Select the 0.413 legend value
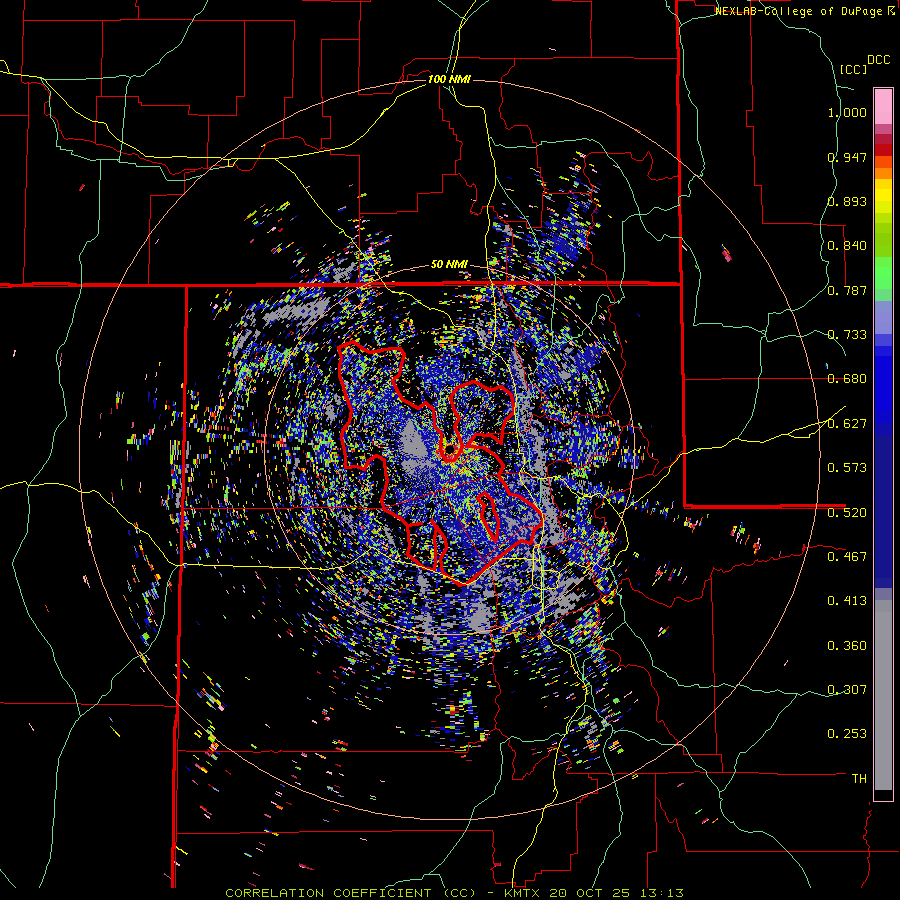Viewport: 900px width, 900px height. coord(847,601)
